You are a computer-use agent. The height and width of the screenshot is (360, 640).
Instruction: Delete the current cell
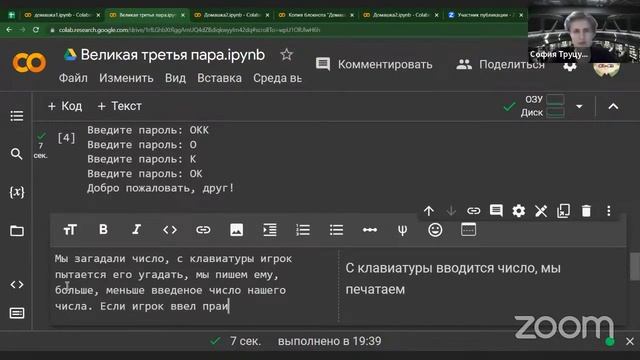(586, 211)
